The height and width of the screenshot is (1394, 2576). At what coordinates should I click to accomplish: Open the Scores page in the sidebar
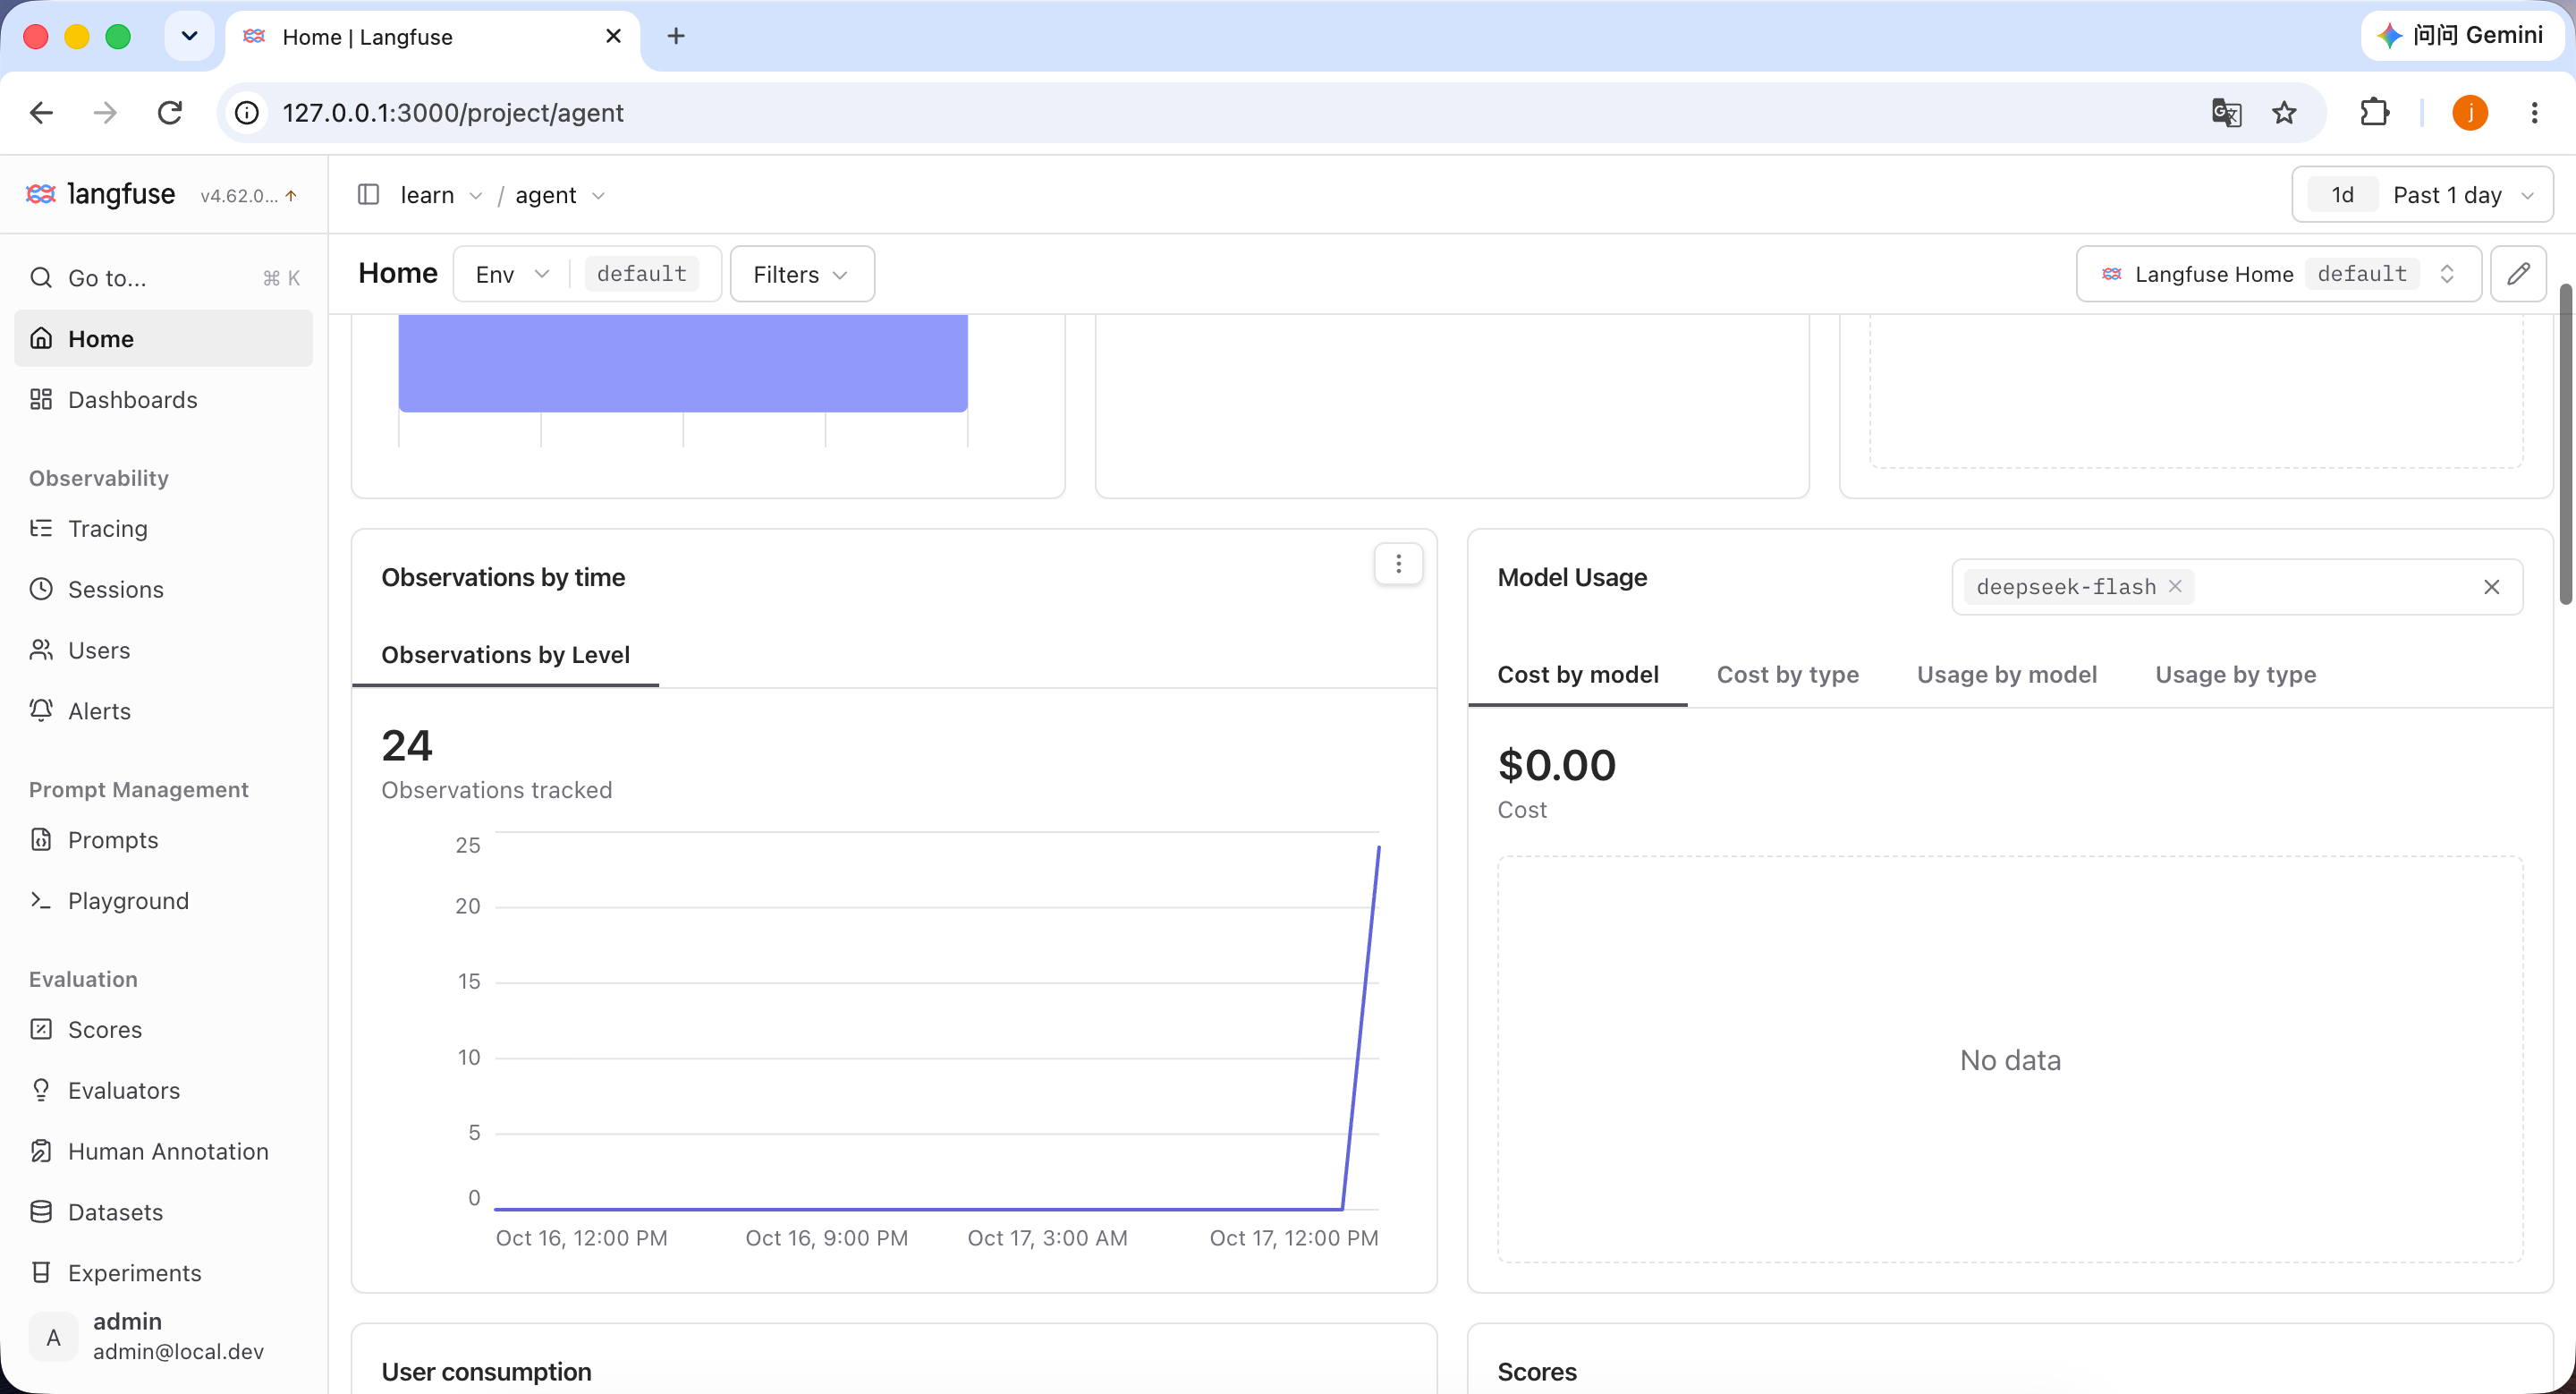[163, 1029]
